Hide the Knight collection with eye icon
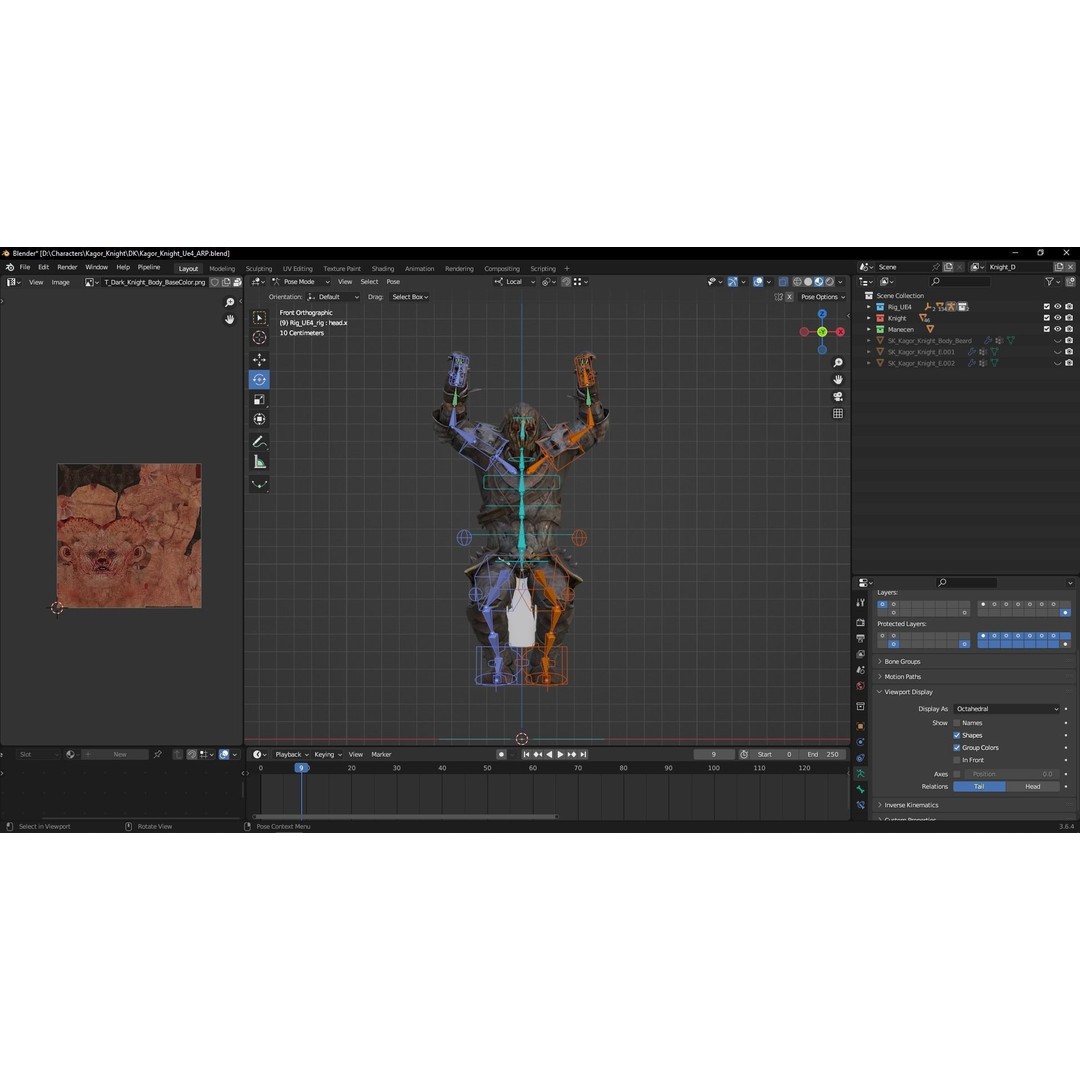This screenshot has width=1080, height=1080. 1057,318
